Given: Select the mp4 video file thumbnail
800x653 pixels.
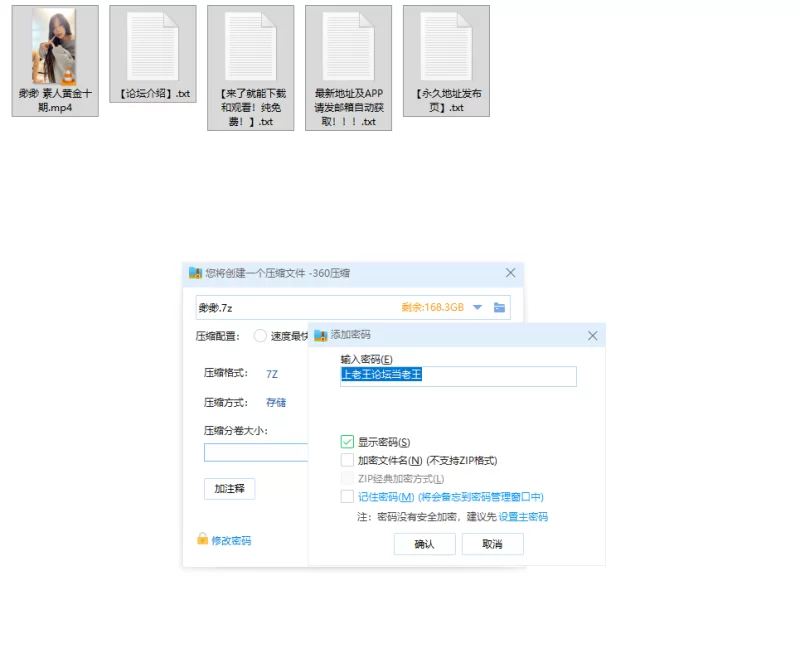Looking at the screenshot, I should pos(54,46).
